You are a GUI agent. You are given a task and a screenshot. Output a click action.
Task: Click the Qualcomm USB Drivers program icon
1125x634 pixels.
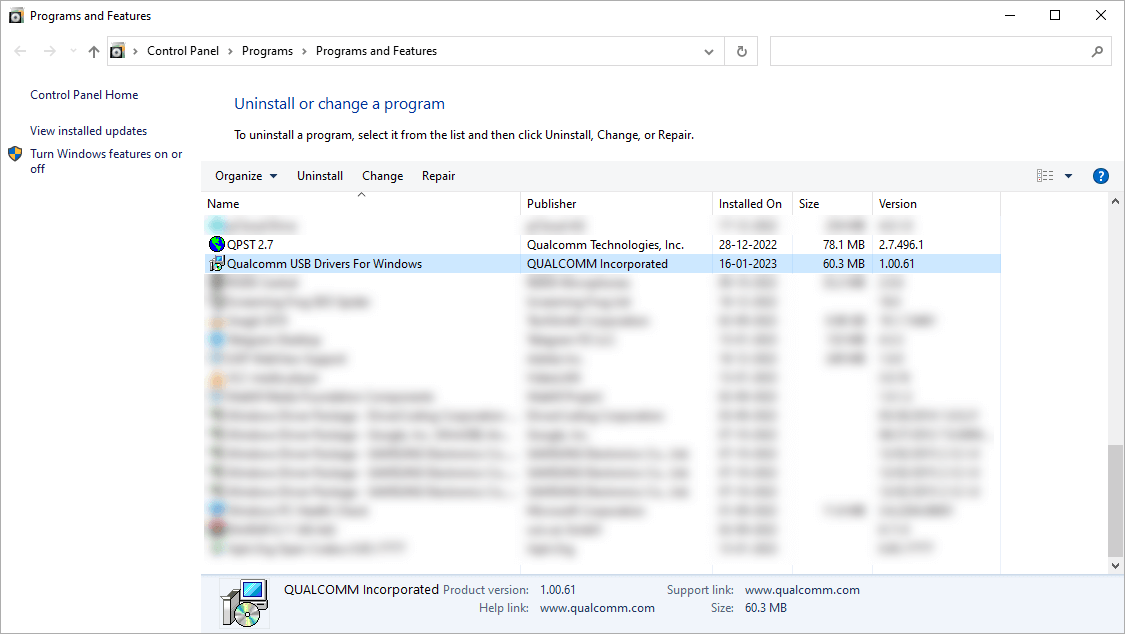click(217, 263)
